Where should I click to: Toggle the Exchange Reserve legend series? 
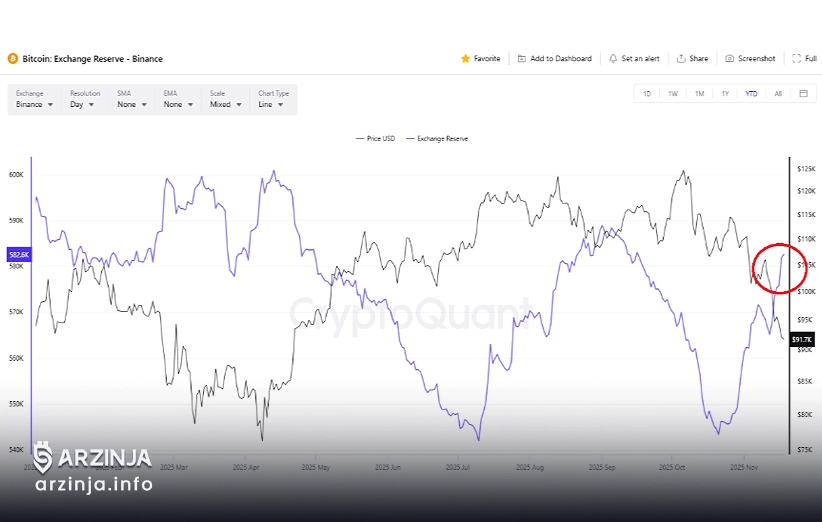click(437, 139)
